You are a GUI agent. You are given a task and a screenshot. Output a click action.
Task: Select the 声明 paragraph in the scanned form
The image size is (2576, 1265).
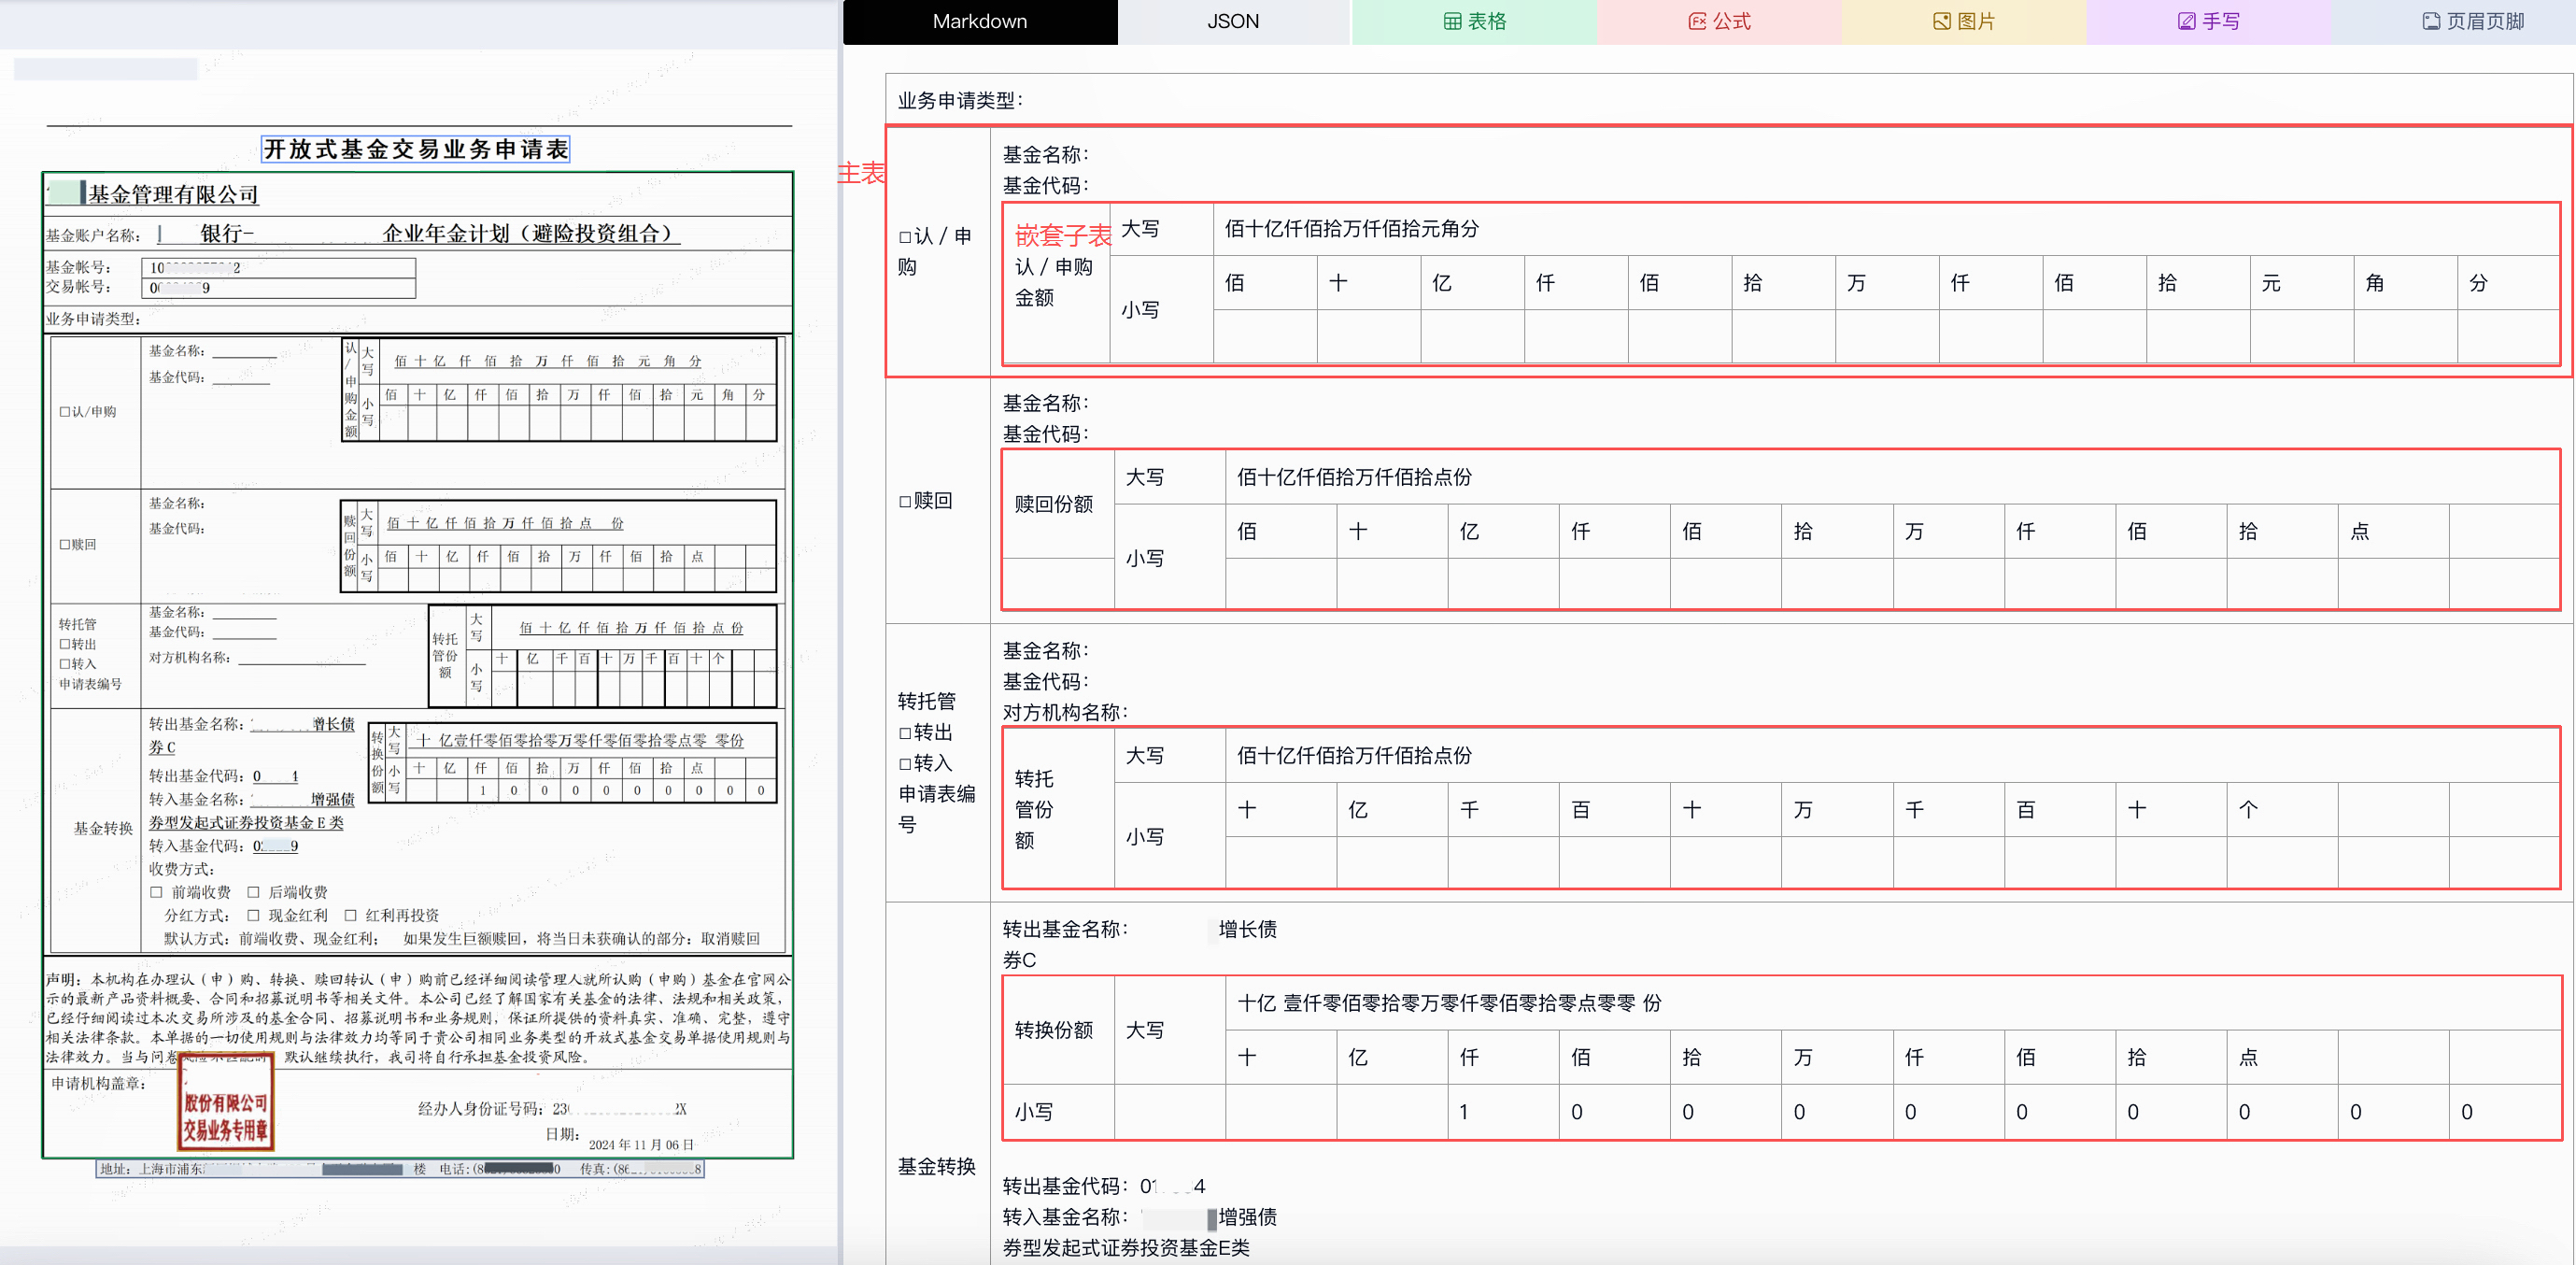(x=418, y=1018)
